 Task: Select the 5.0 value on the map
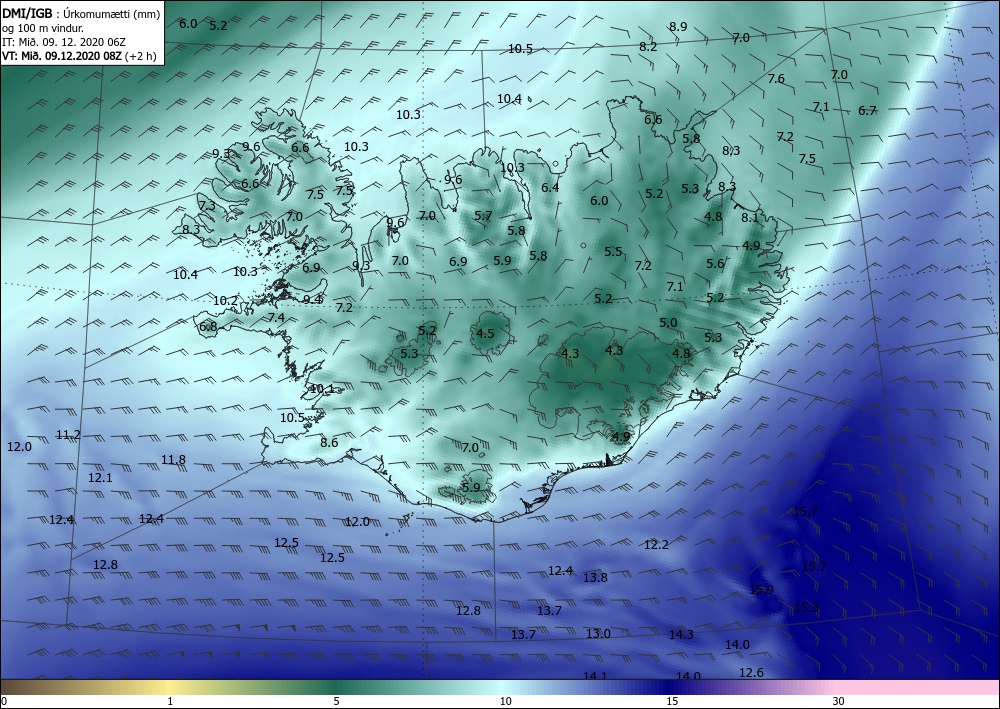click(668, 323)
